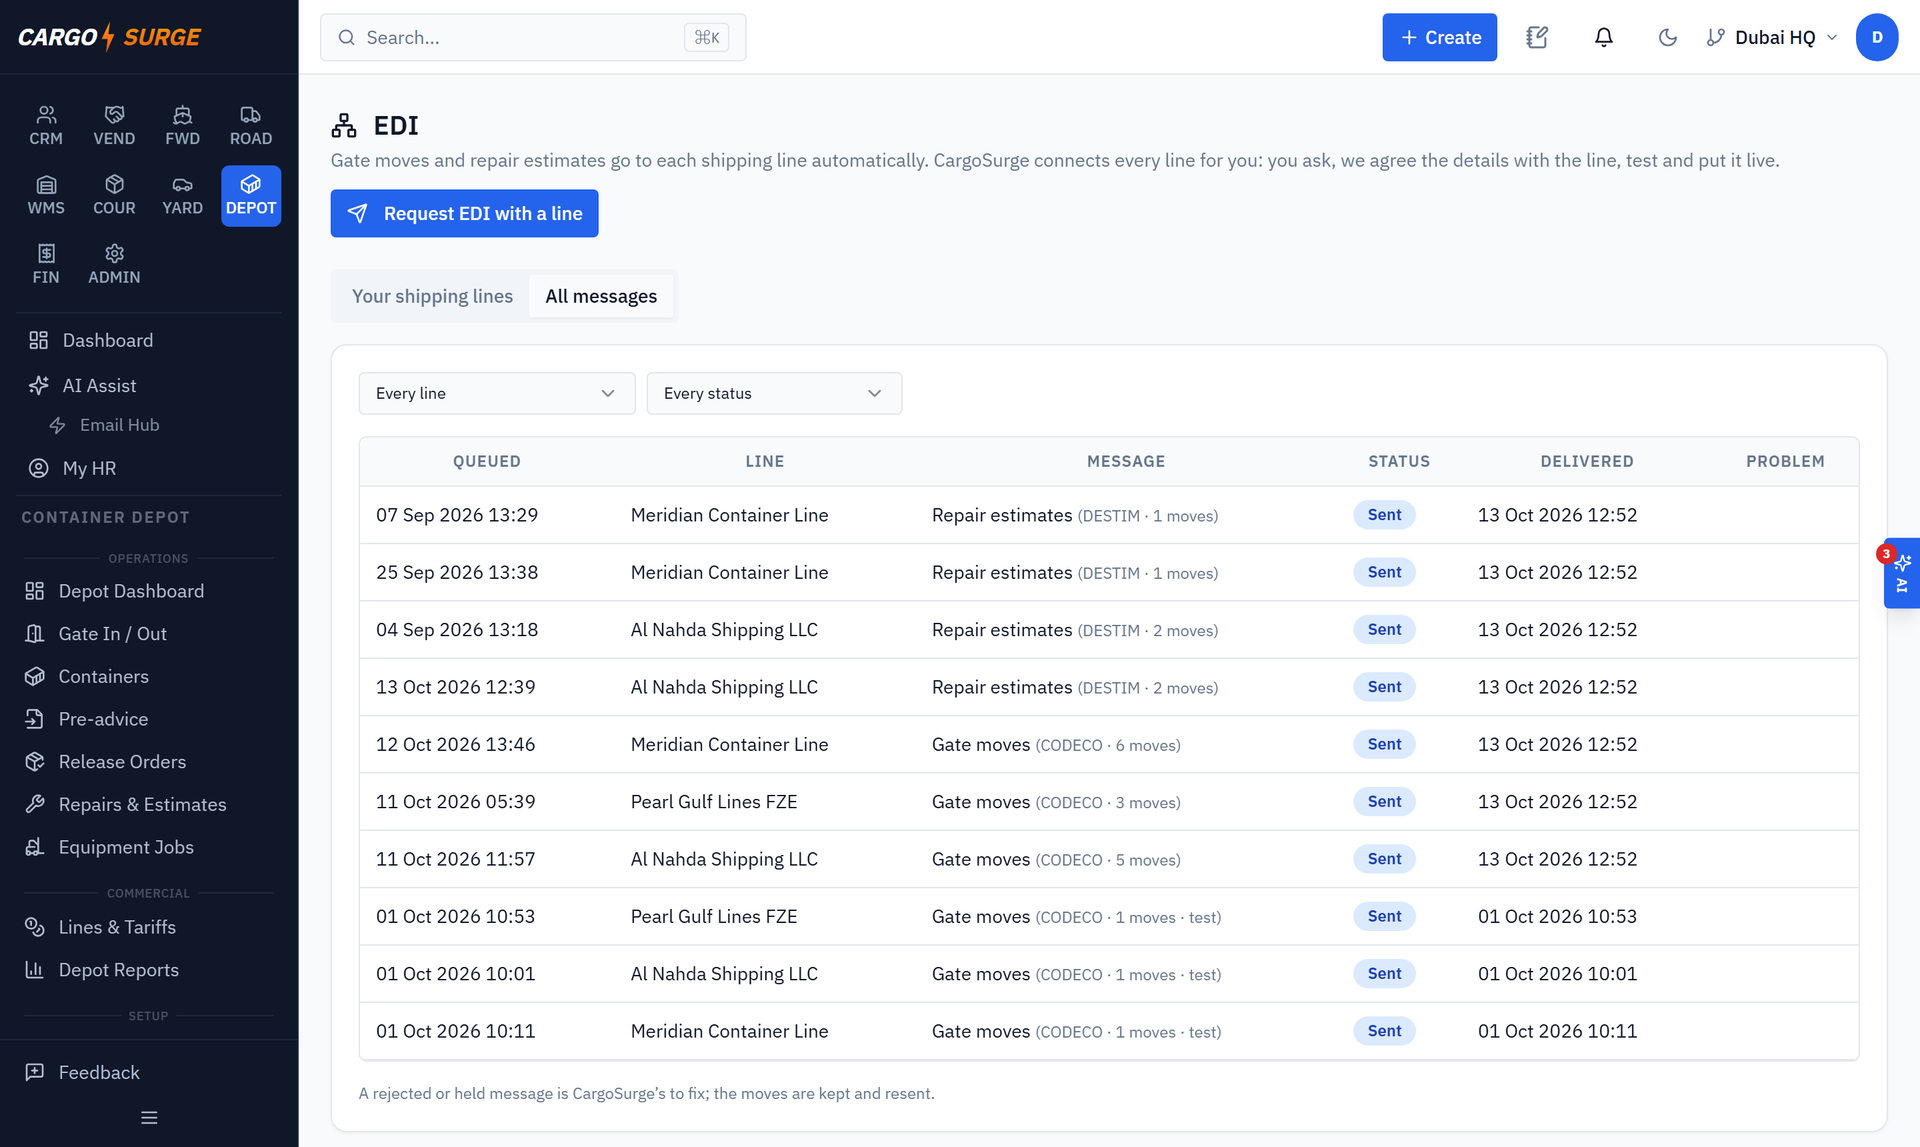1920x1147 pixels.
Task: Open the AI assistant side panel
Action: pyautogui.click(x=1902, y=573)
